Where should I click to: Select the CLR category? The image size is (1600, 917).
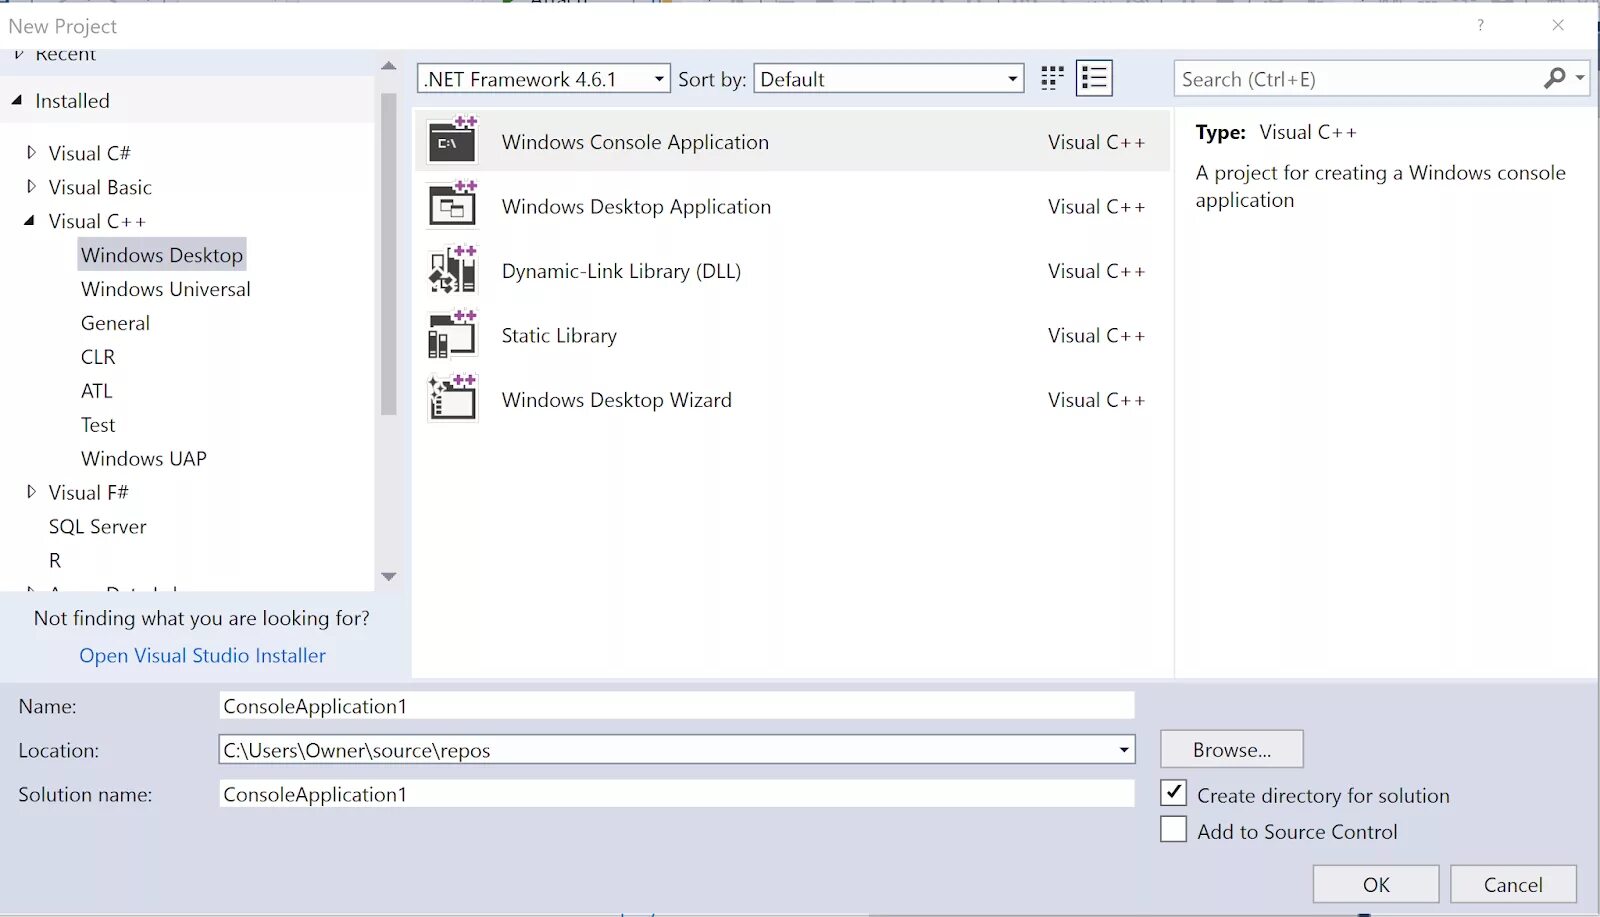pos(98,357)
